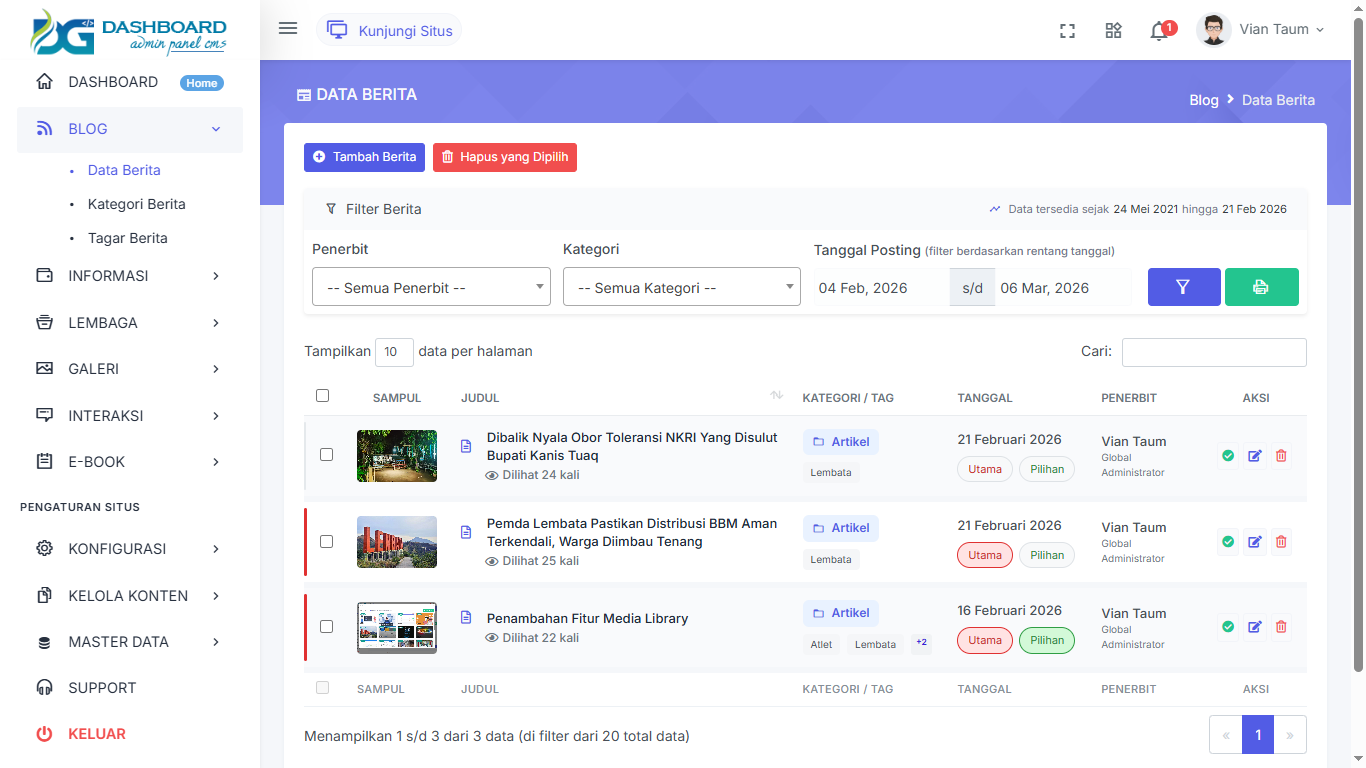Screen dimensions: 1366x768
Task: Open the Semua Kategori dropdown
Action: pos(681,287)
